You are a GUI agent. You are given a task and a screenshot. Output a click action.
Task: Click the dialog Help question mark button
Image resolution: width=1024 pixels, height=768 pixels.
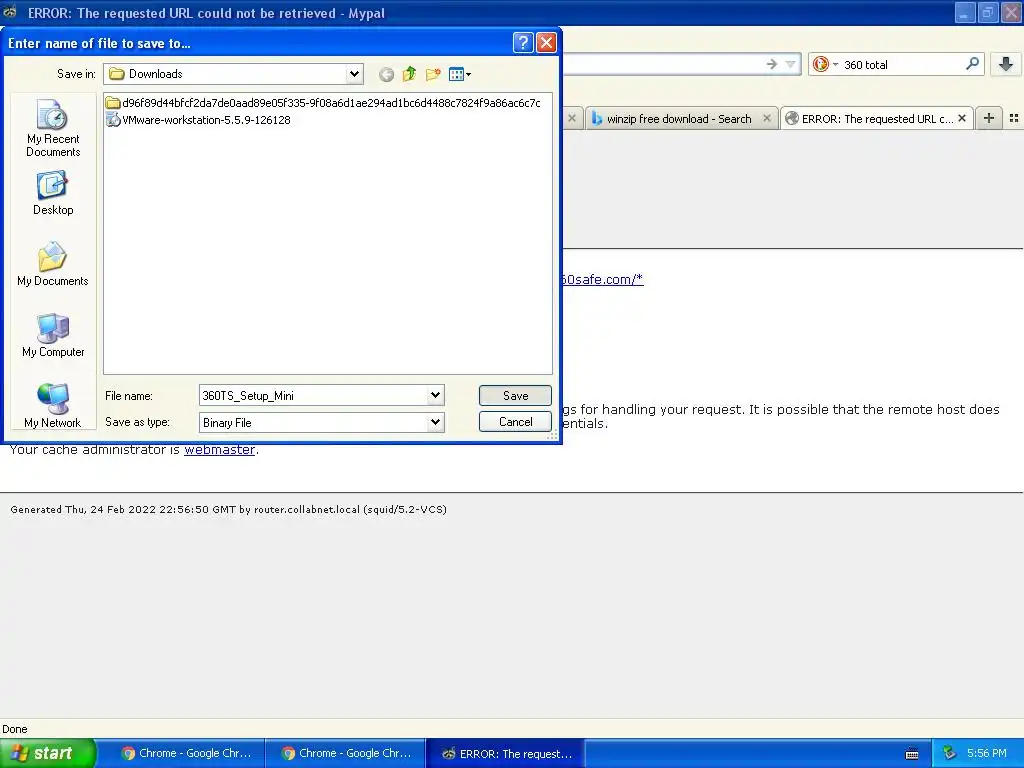pyautogui.click(x=523, y=43)
